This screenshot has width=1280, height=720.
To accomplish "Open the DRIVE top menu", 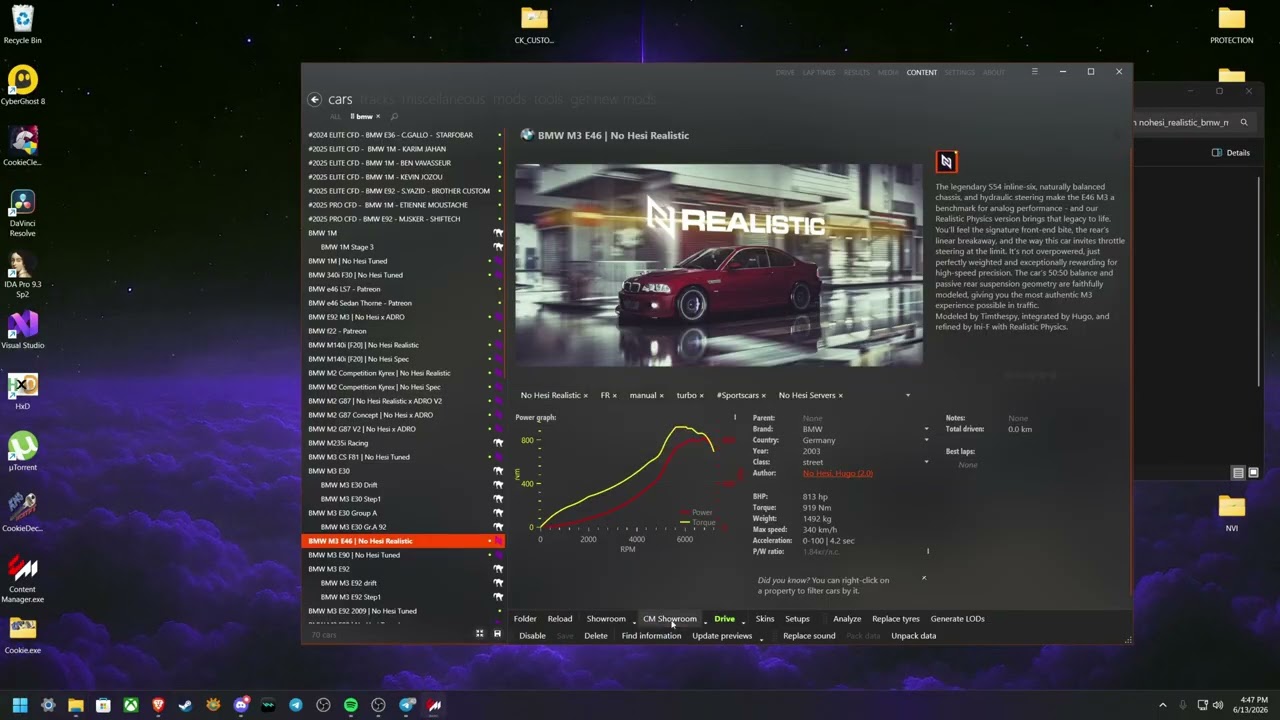I will pos(785,72).
